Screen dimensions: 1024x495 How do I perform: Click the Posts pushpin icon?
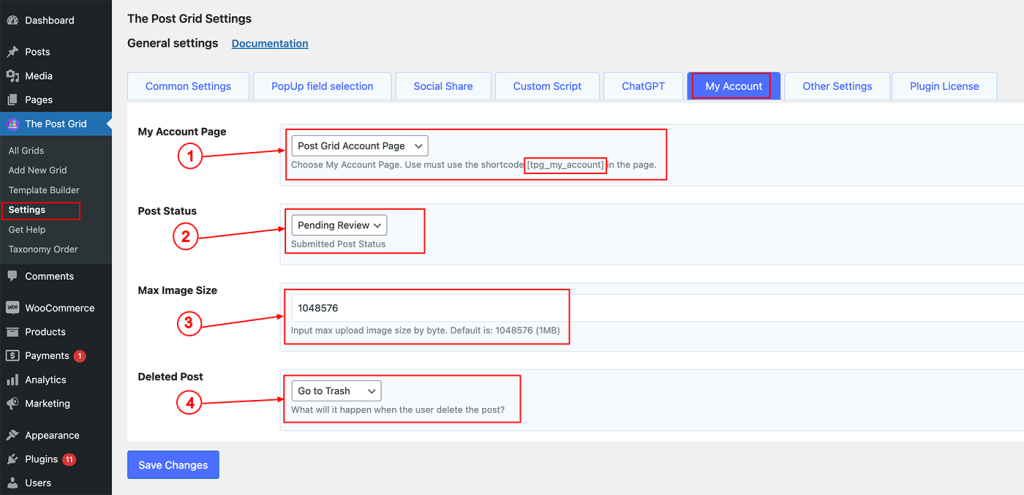[x=12, y=52]
